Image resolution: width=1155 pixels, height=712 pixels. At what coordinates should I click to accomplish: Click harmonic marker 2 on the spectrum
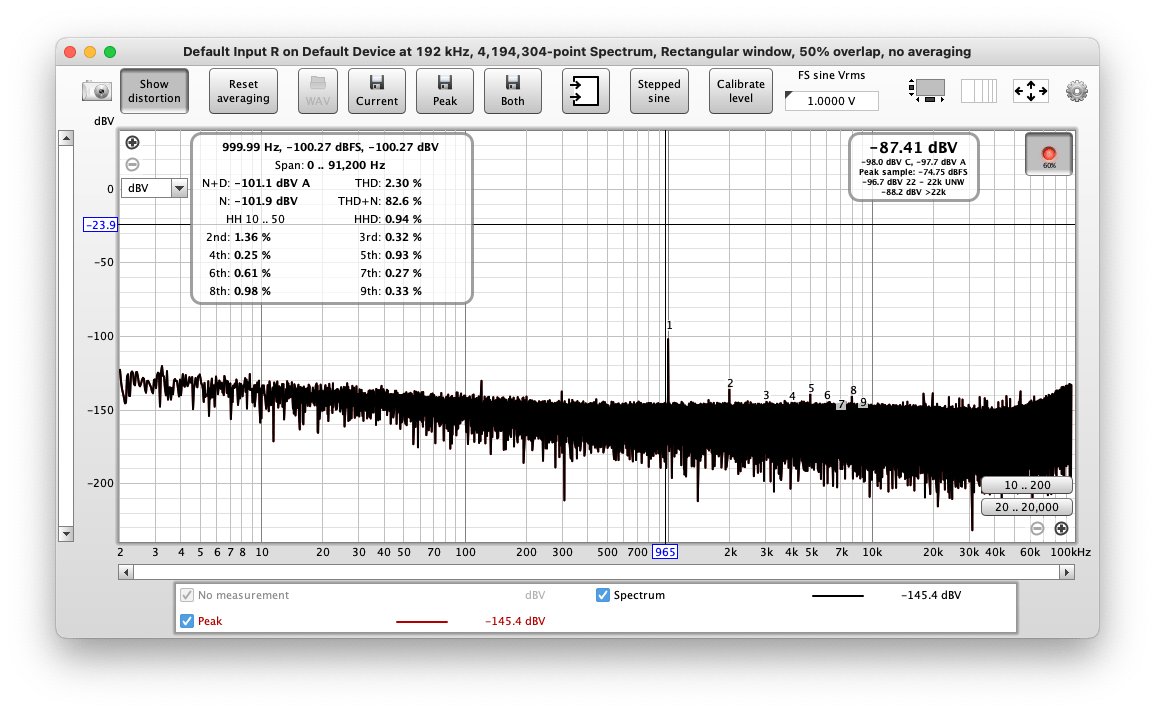[x=730, y=383]
